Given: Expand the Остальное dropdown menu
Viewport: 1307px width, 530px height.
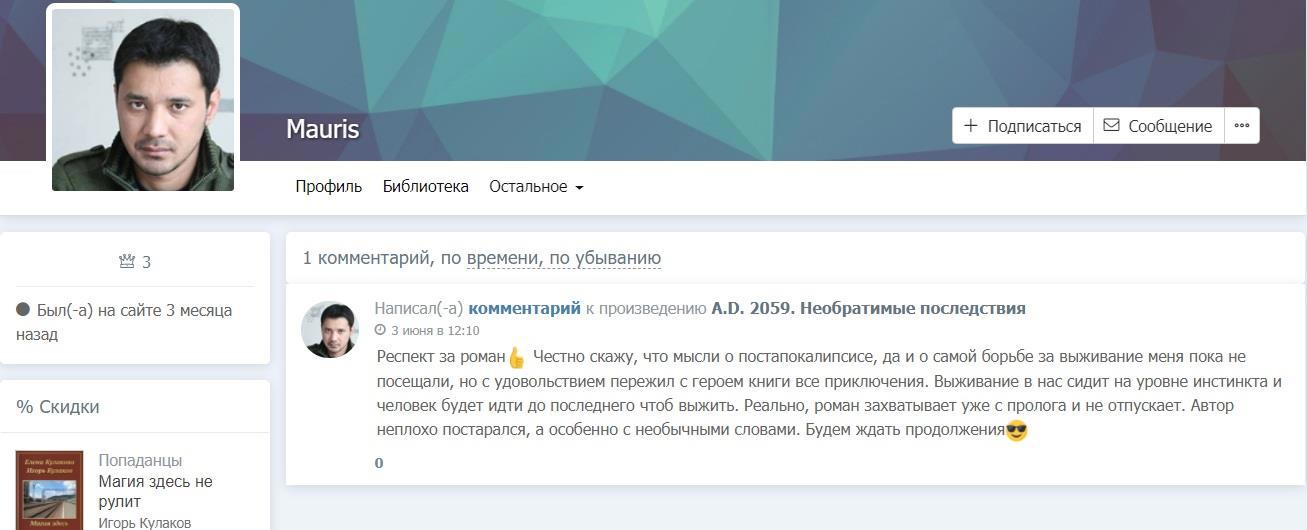Looking at the screenshot, I should [x=535, y=186].
